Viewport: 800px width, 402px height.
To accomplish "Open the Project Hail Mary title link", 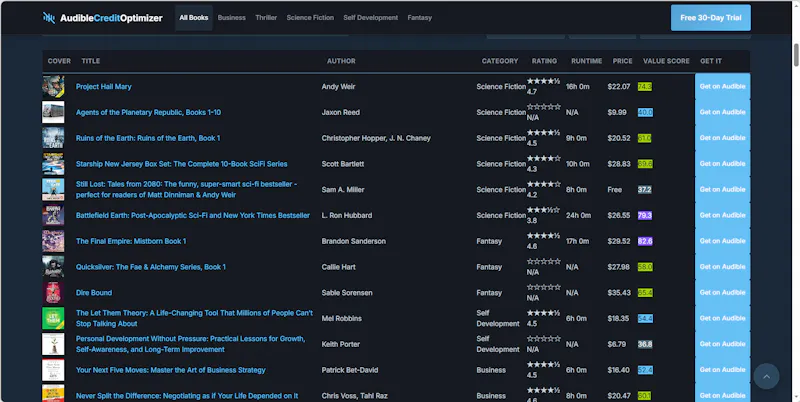I will click(104, 87).
